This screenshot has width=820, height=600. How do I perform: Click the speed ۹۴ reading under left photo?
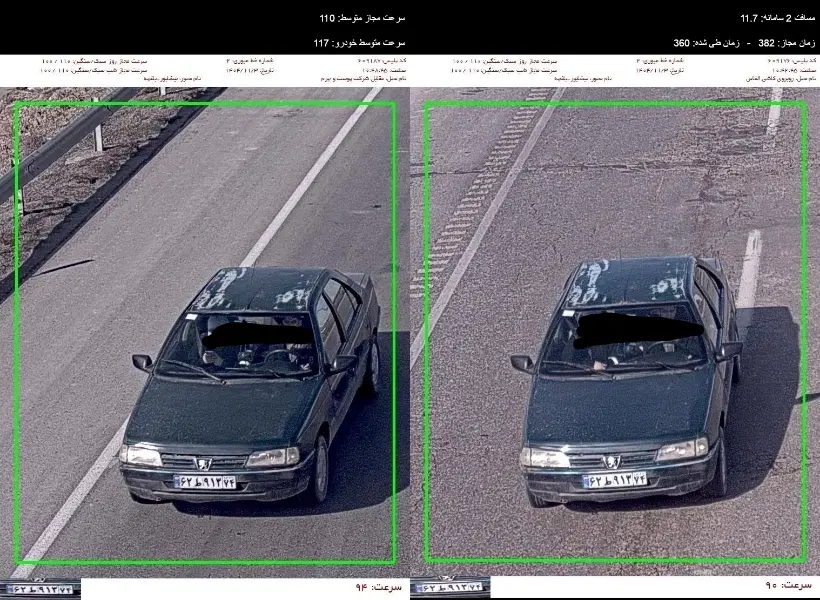pyautogui.click(x=379, y=587)
